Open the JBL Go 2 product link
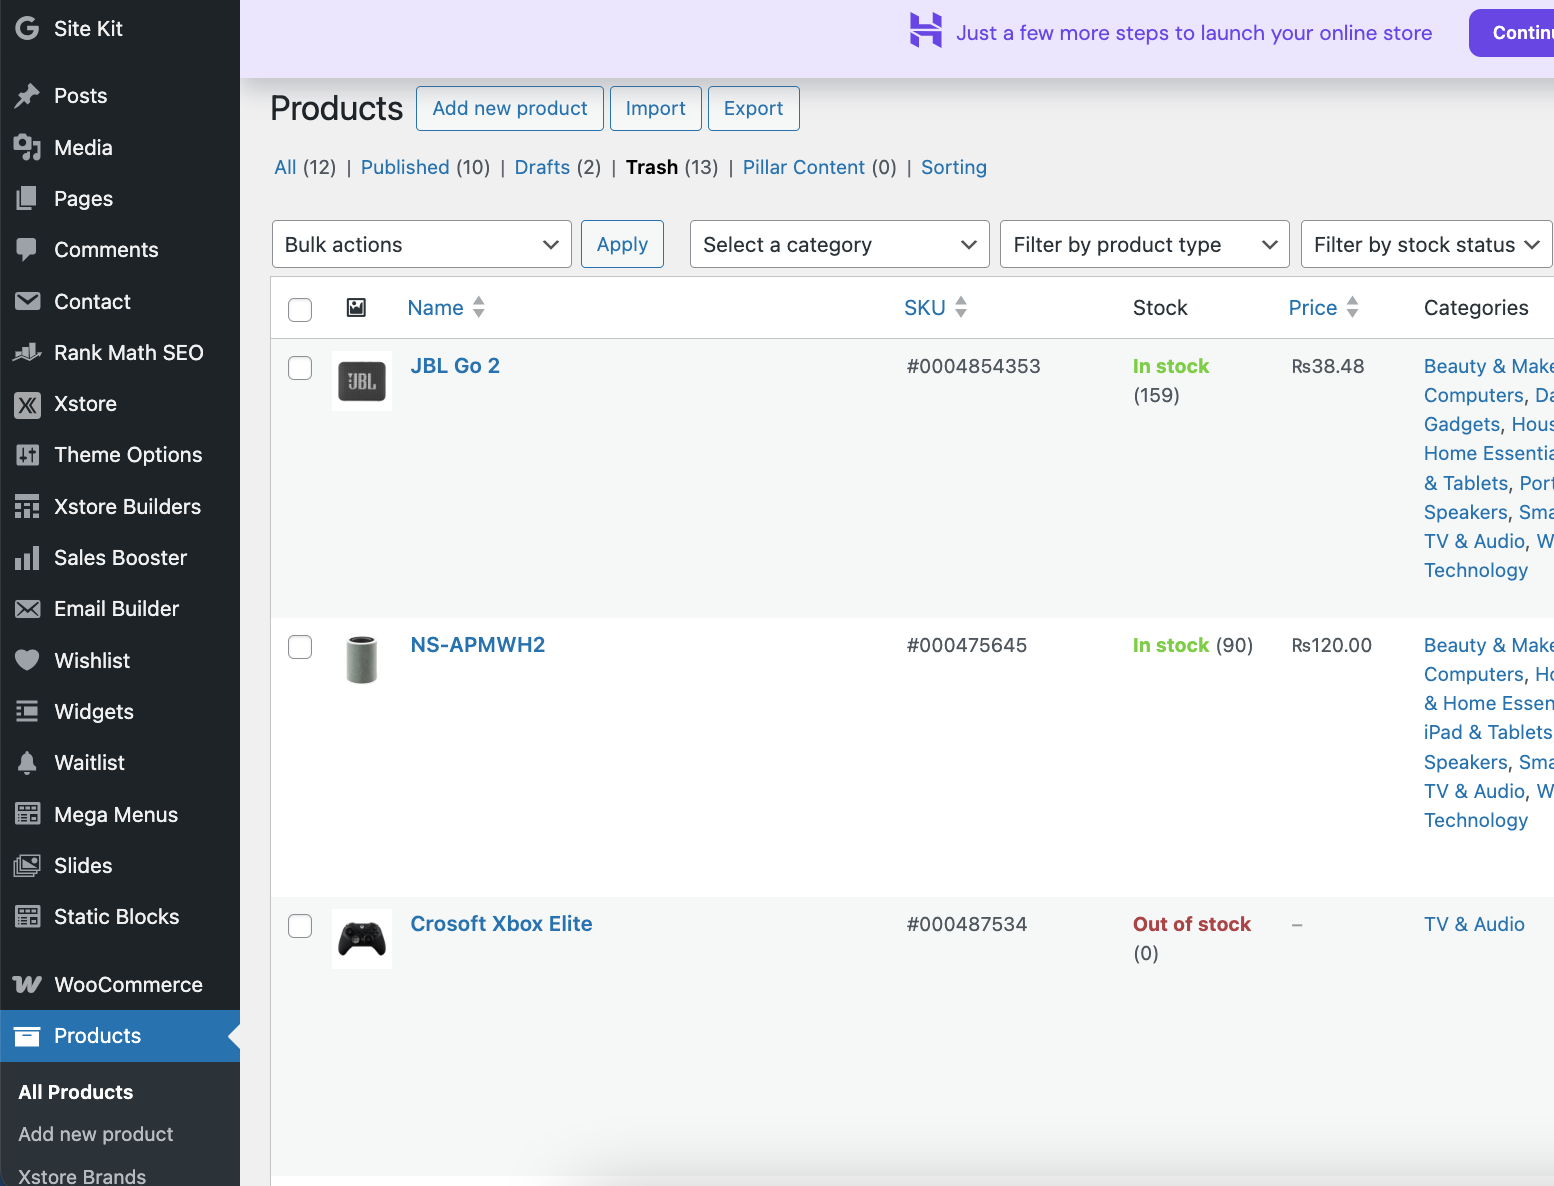 click(455, 366)
